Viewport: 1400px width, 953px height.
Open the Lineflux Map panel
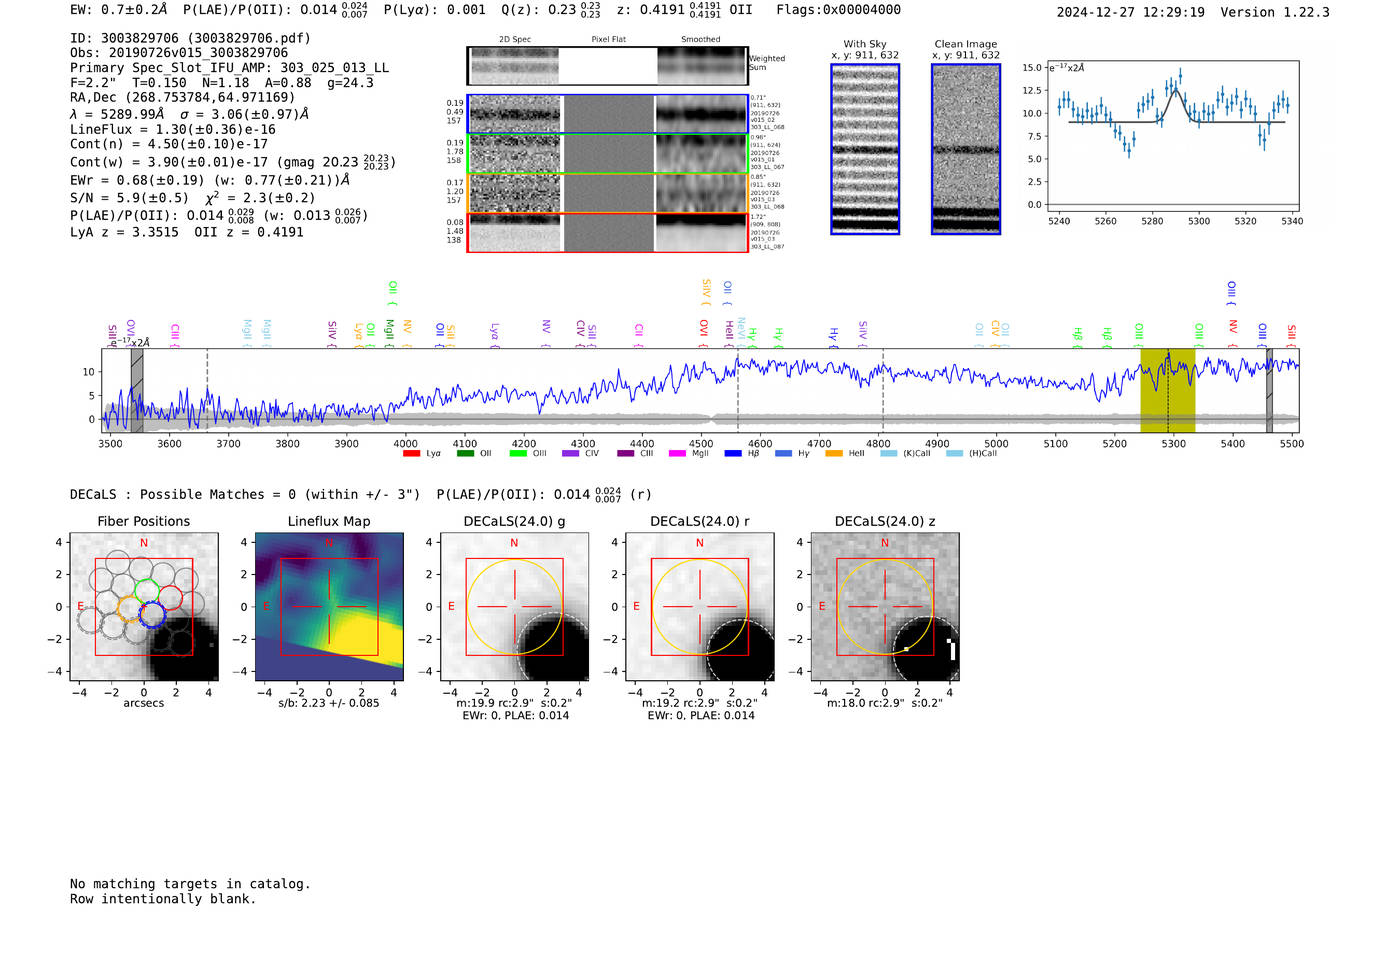tap(329, 607)
